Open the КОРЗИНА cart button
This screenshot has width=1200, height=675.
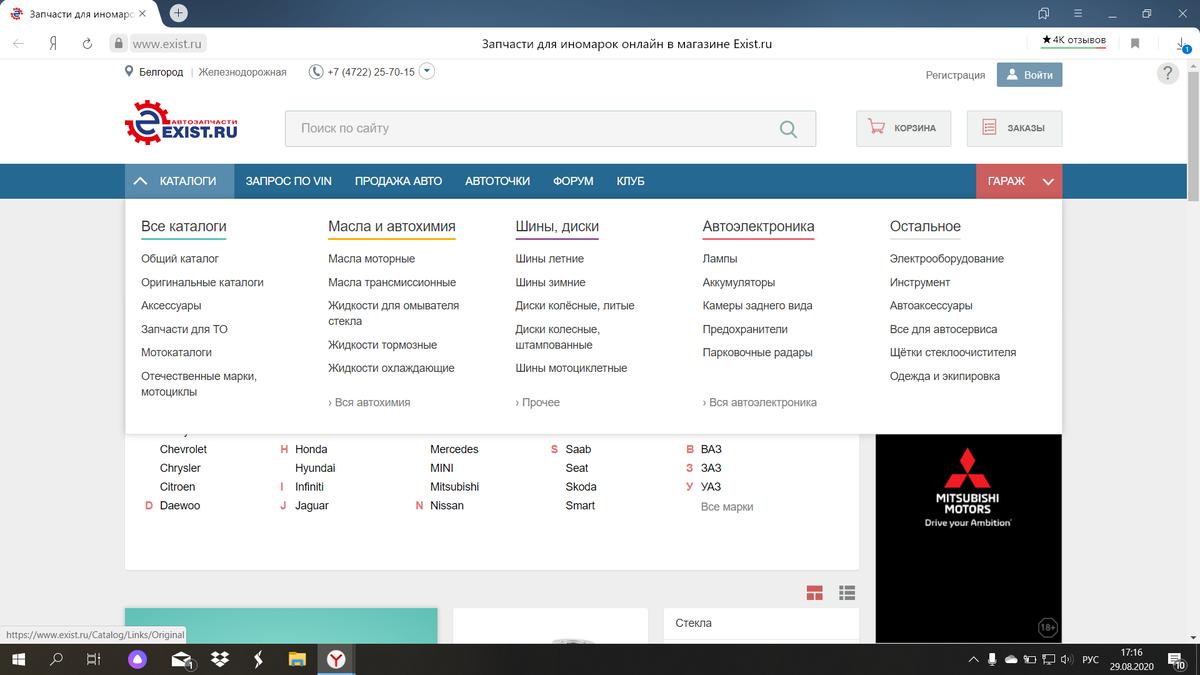[902, 128]
